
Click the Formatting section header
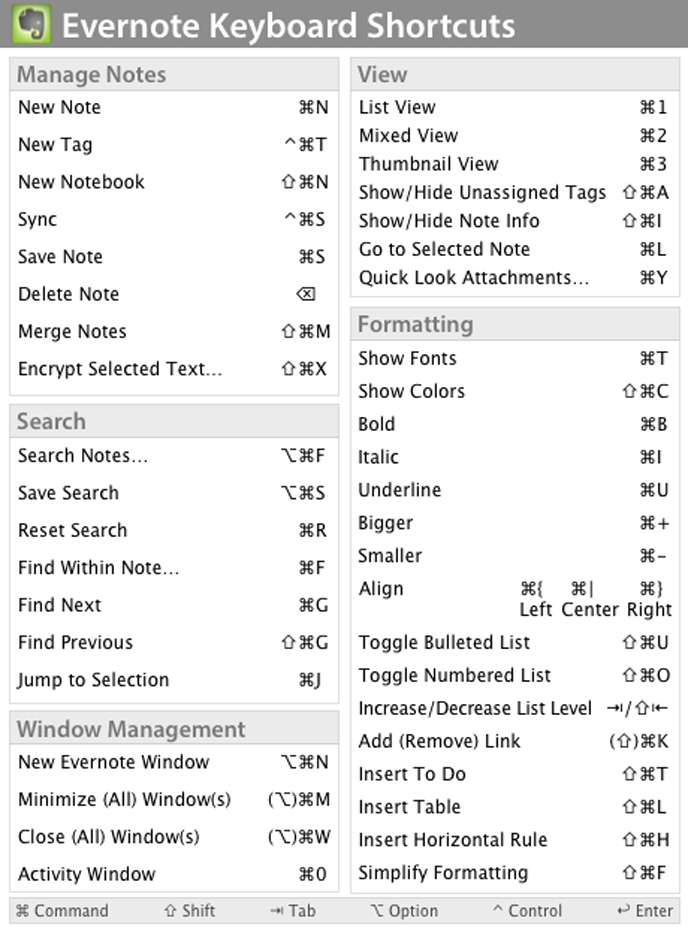tap(415, 325)
